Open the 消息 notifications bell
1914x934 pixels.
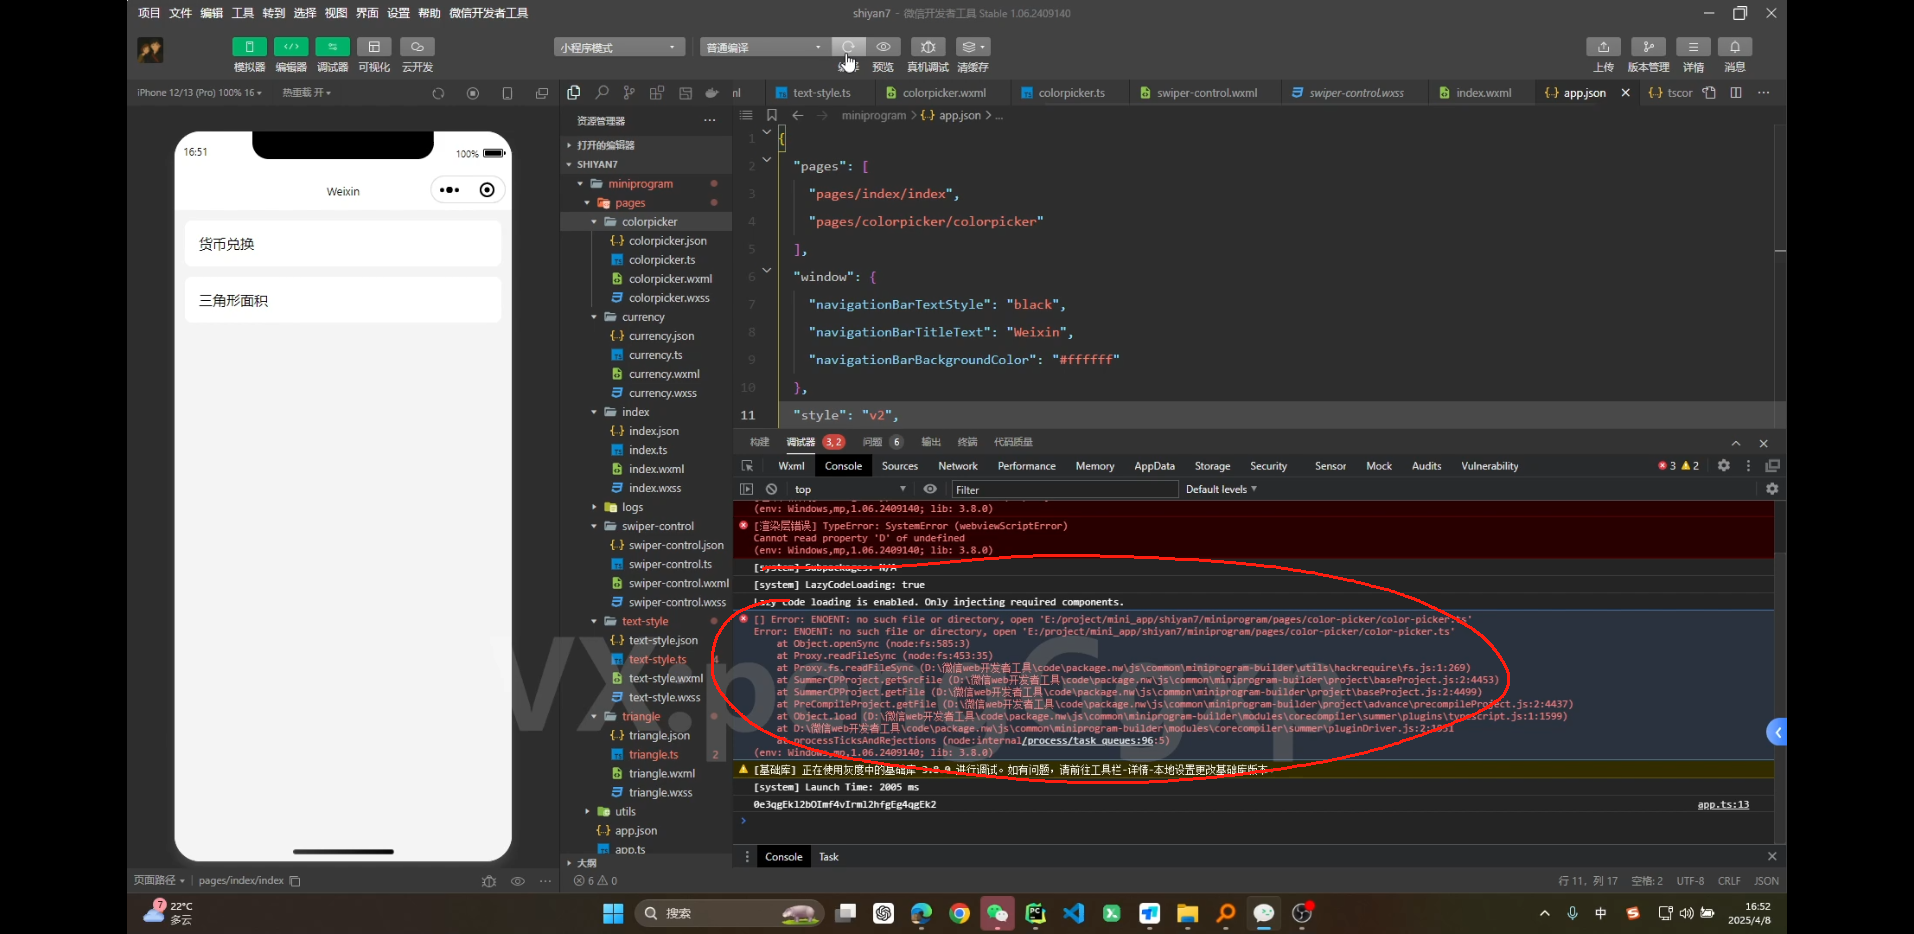1735,47
